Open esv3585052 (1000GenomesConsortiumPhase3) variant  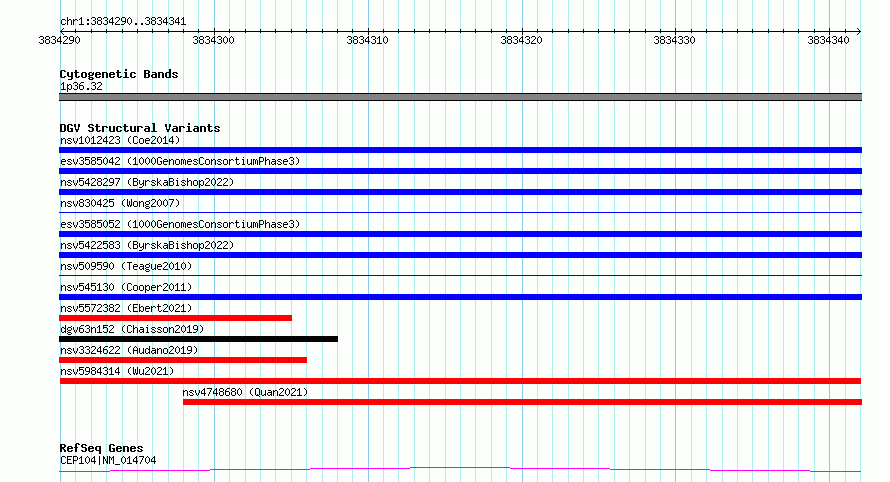coord(180,224)
